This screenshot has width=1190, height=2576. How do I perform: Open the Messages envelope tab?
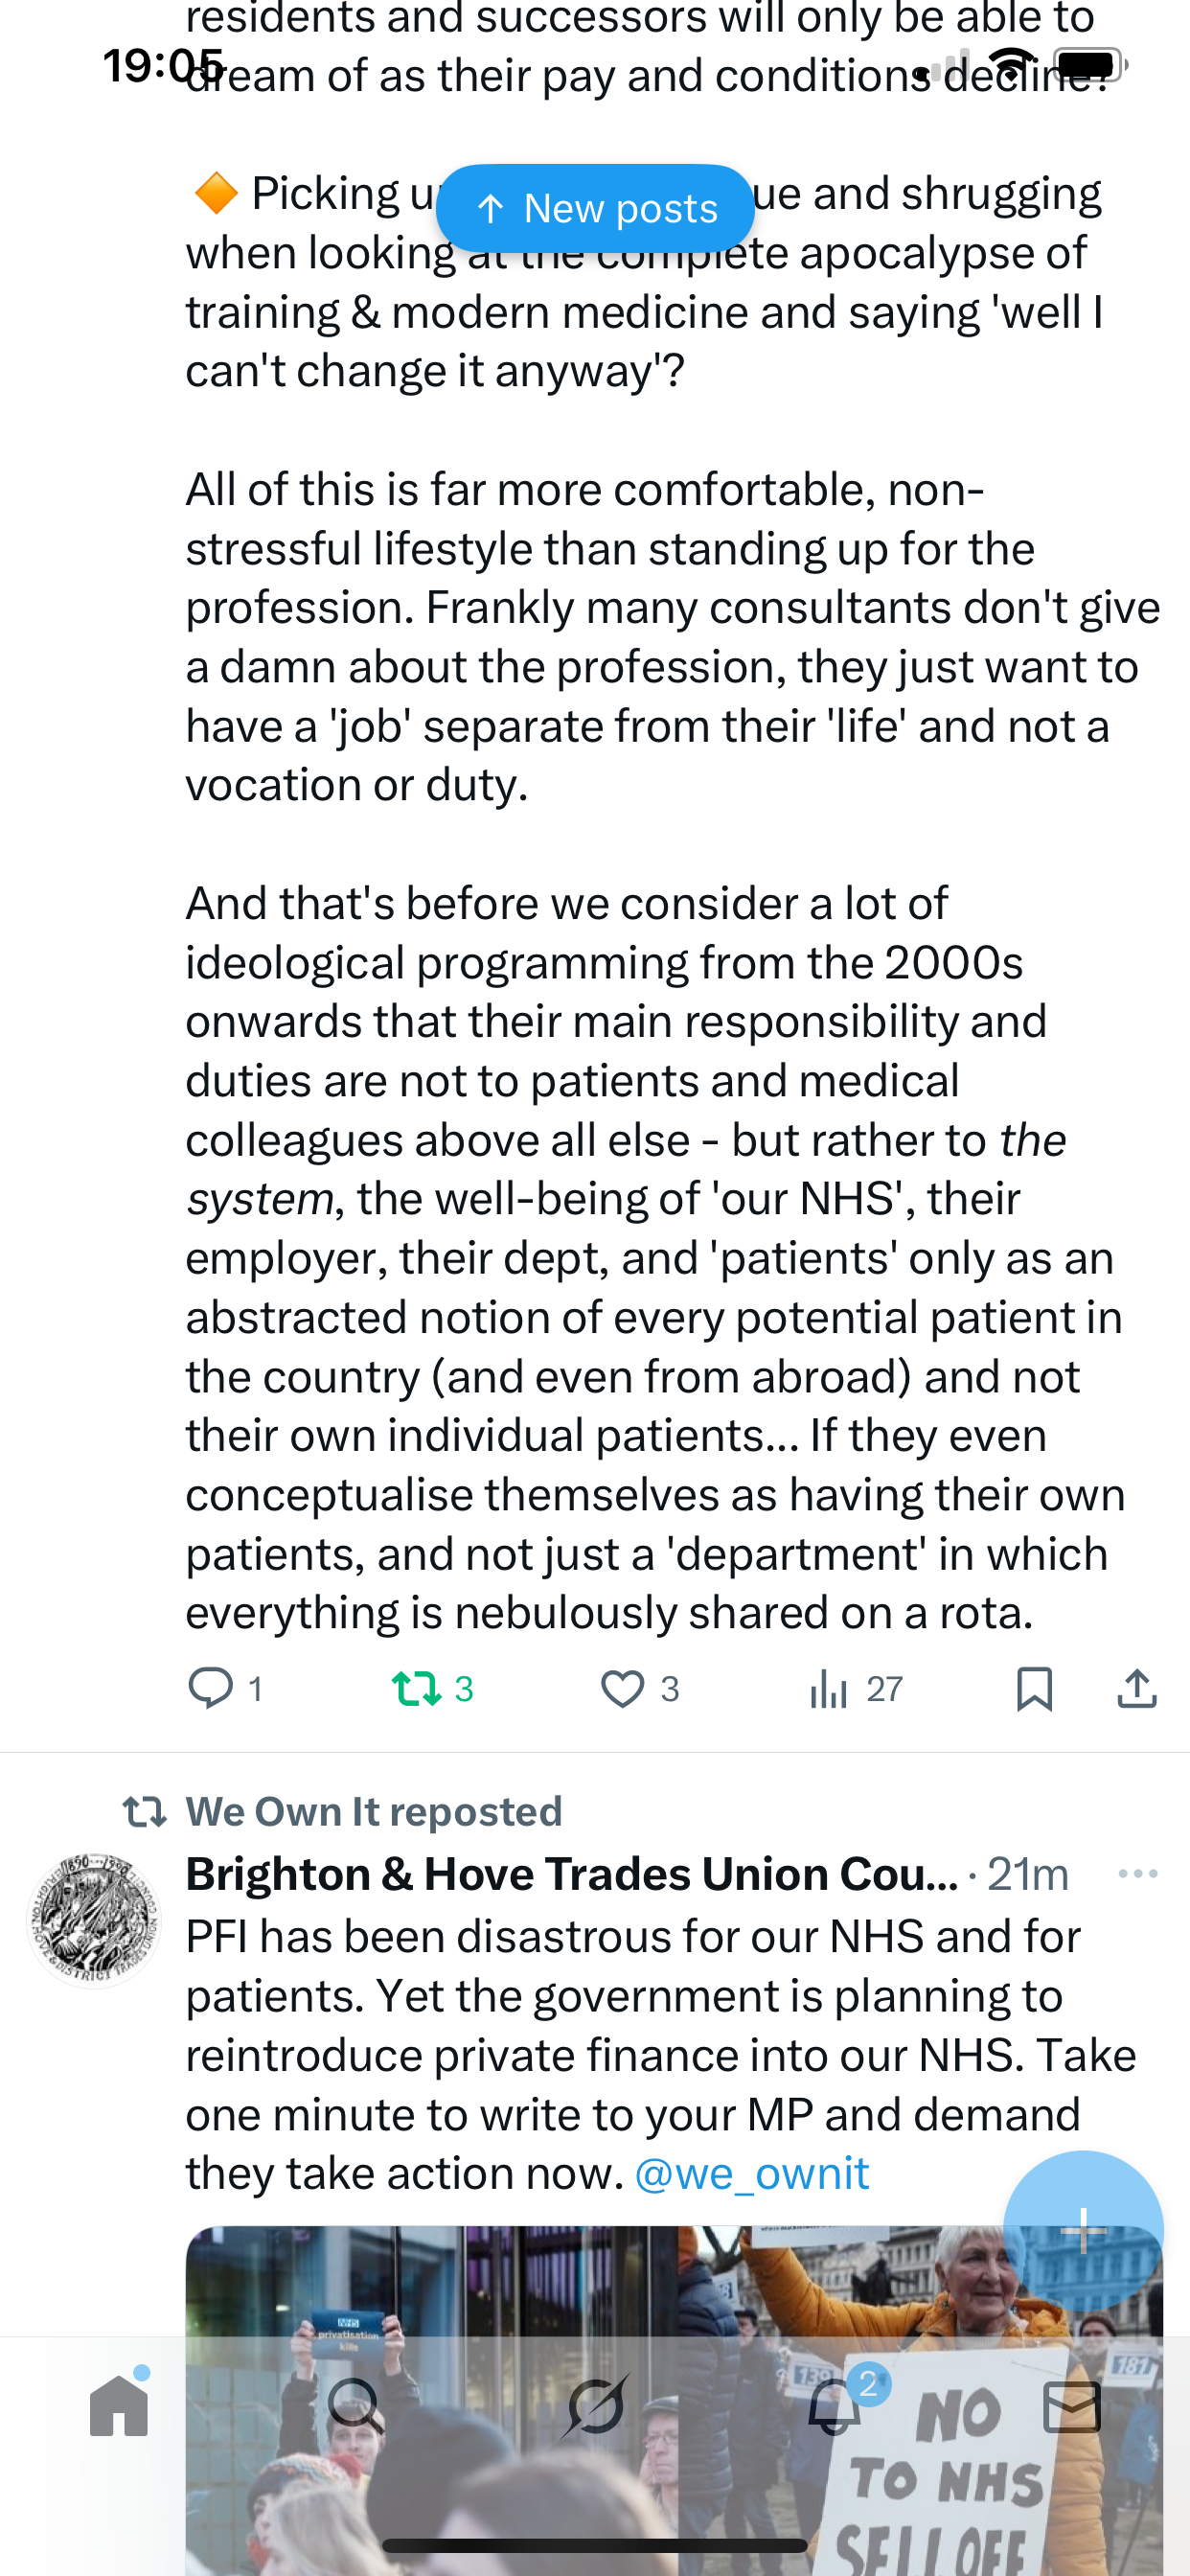tap(1072, 2406)
